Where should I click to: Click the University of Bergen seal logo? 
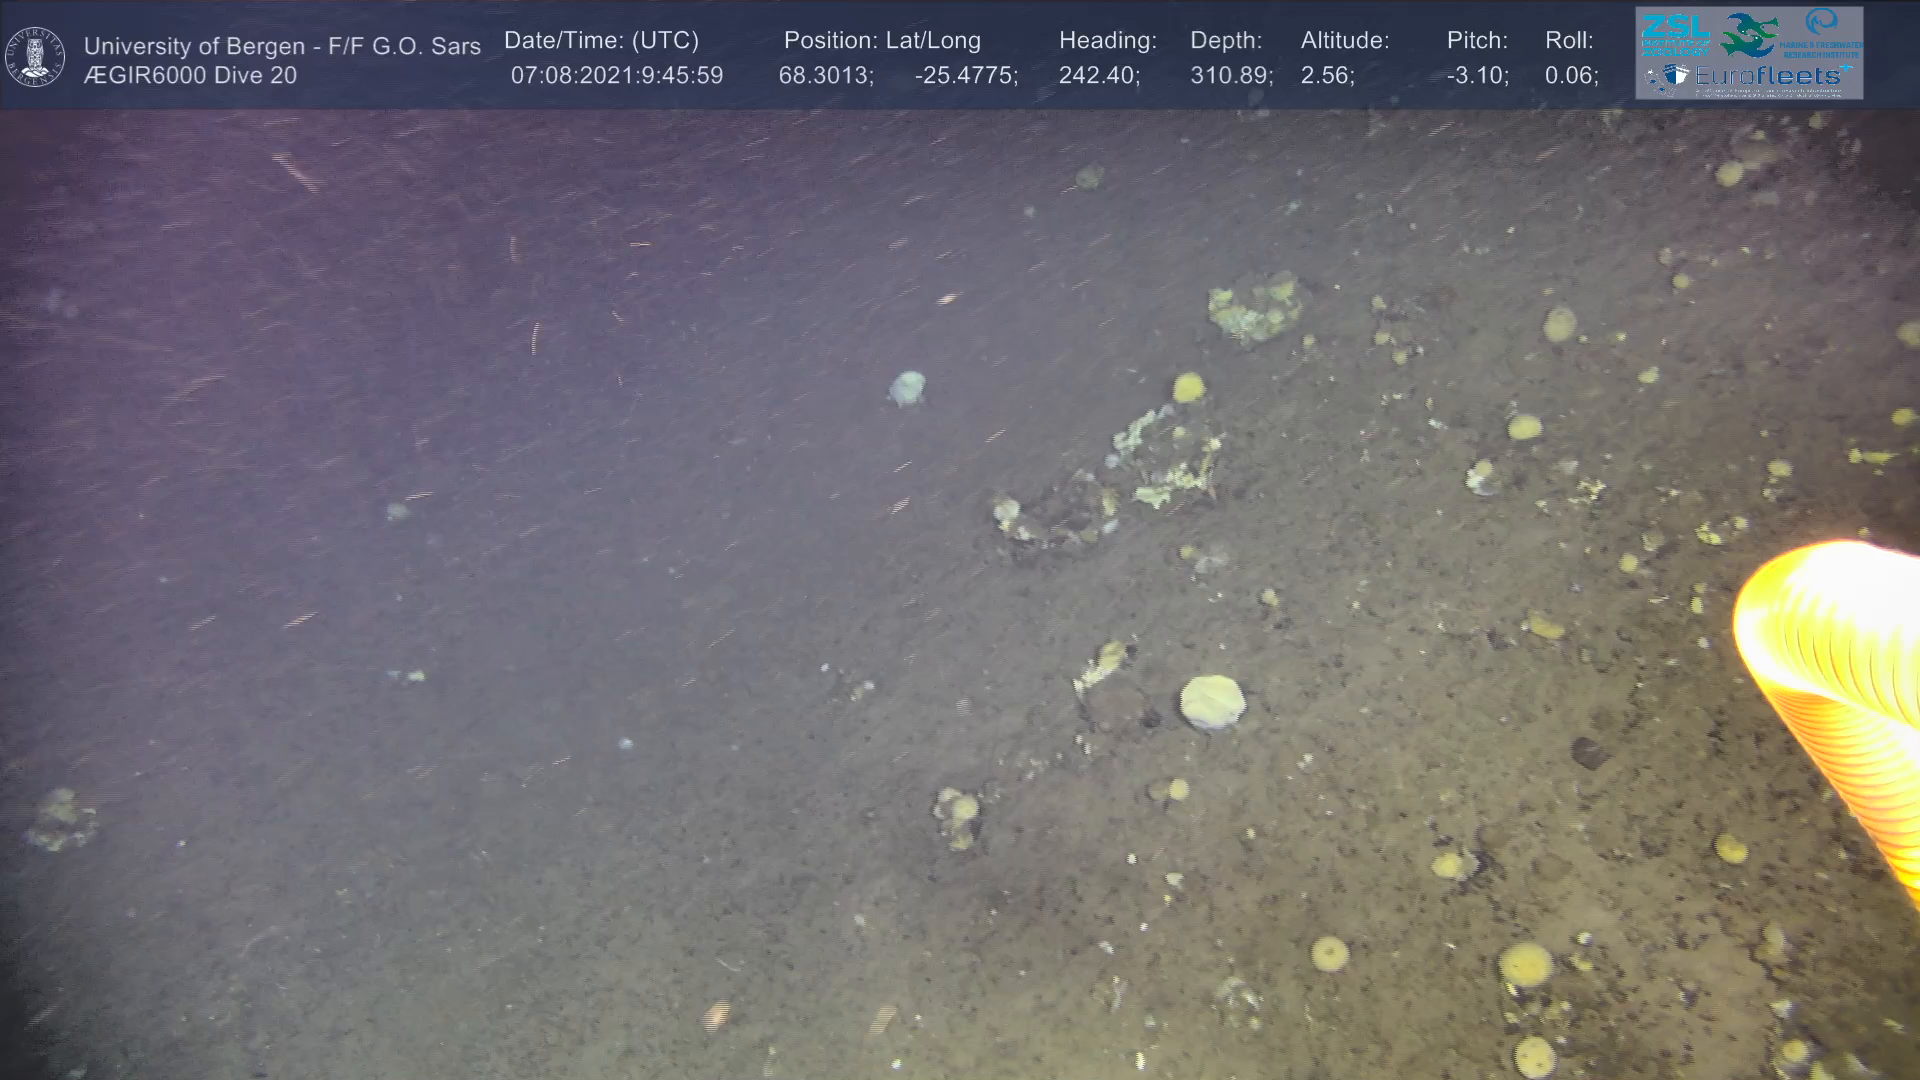[35, 56]
